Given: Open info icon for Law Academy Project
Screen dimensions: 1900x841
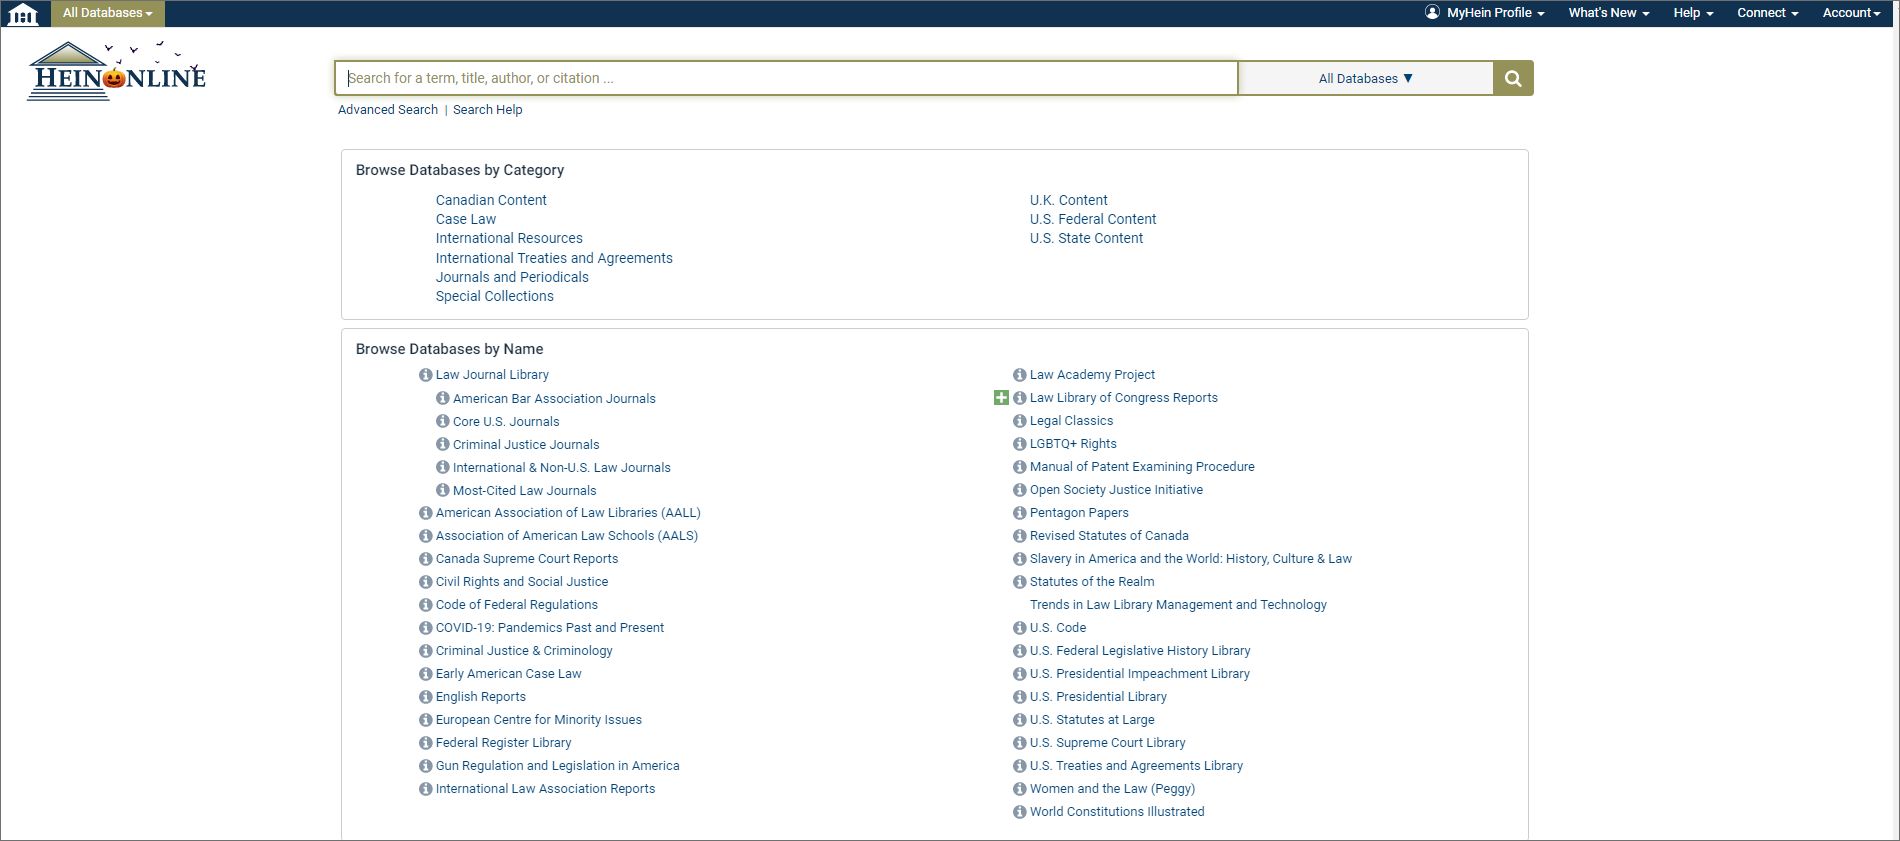Looking at the screenshot, I should (1019, 375).
